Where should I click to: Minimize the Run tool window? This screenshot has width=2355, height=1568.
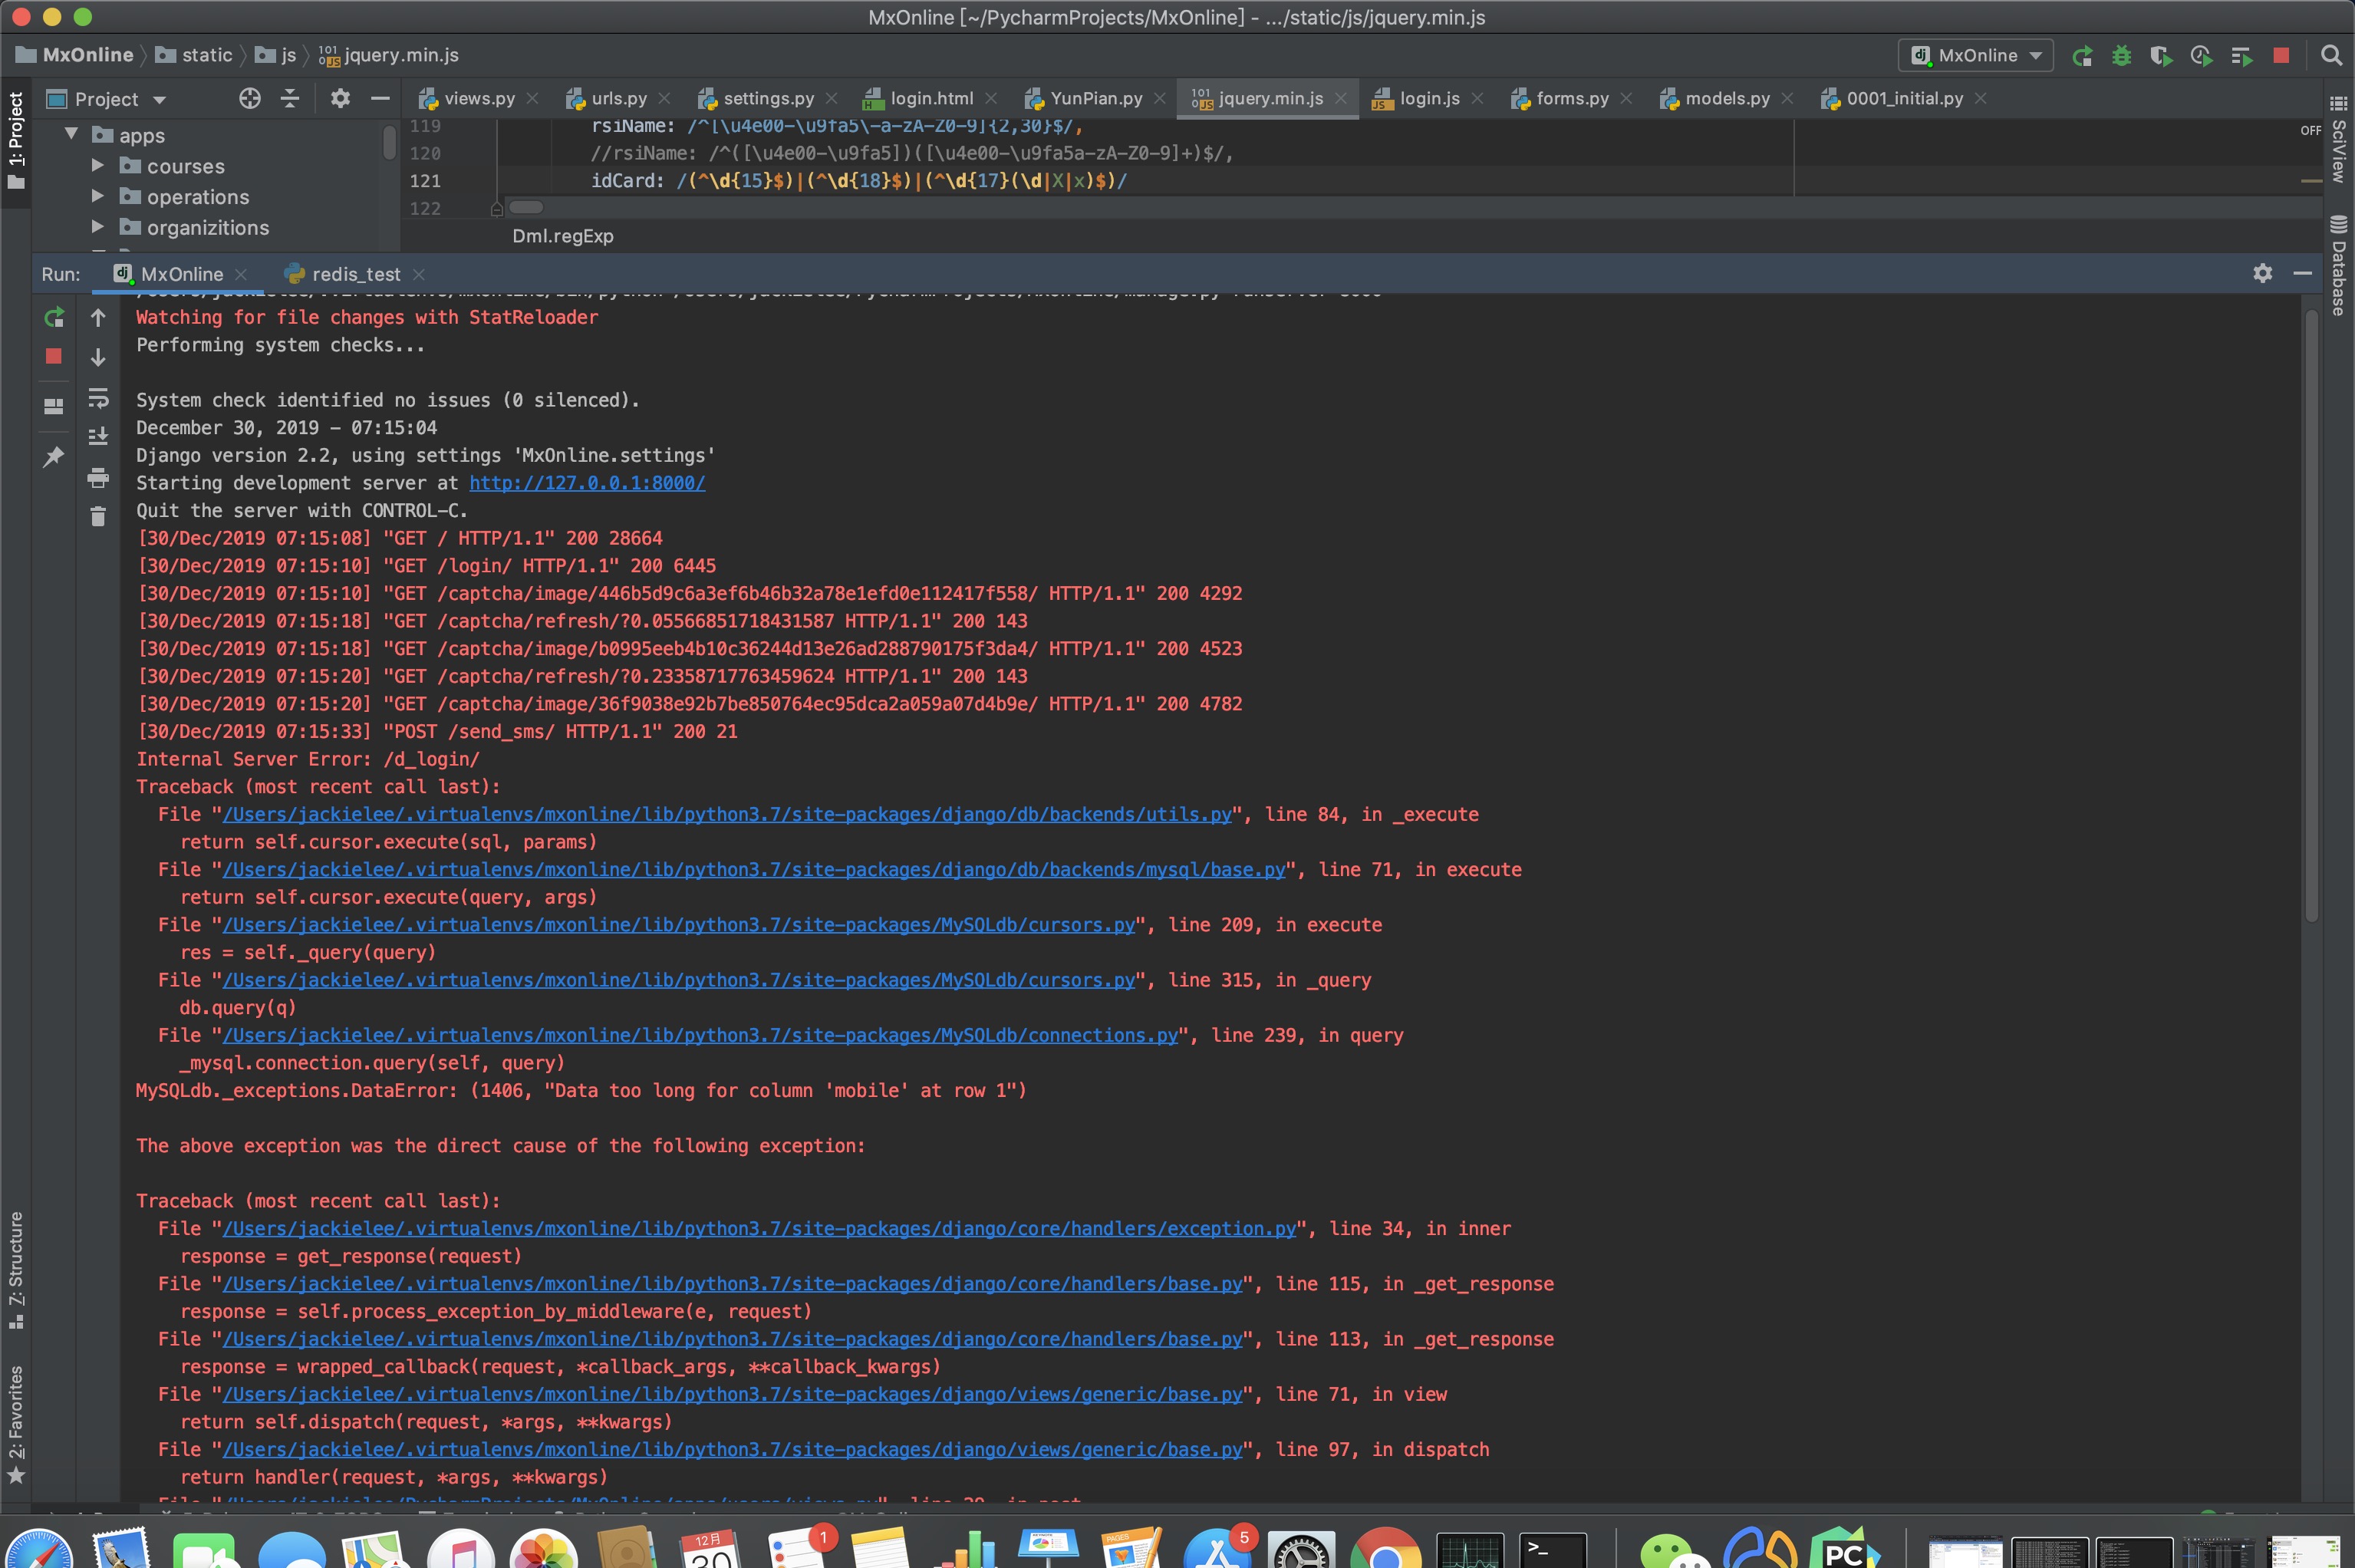click(2302, 273)
